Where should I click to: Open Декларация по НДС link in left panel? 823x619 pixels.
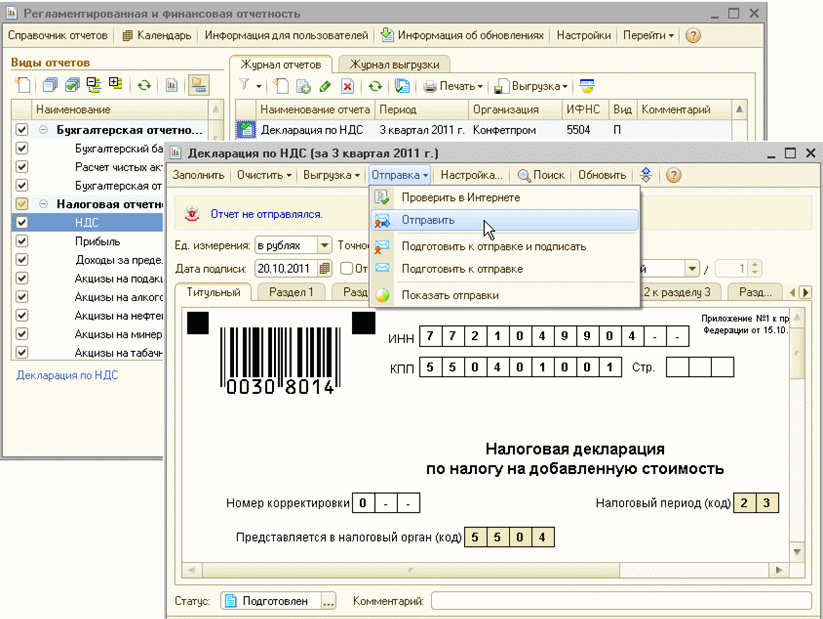(x=67, y=375)
